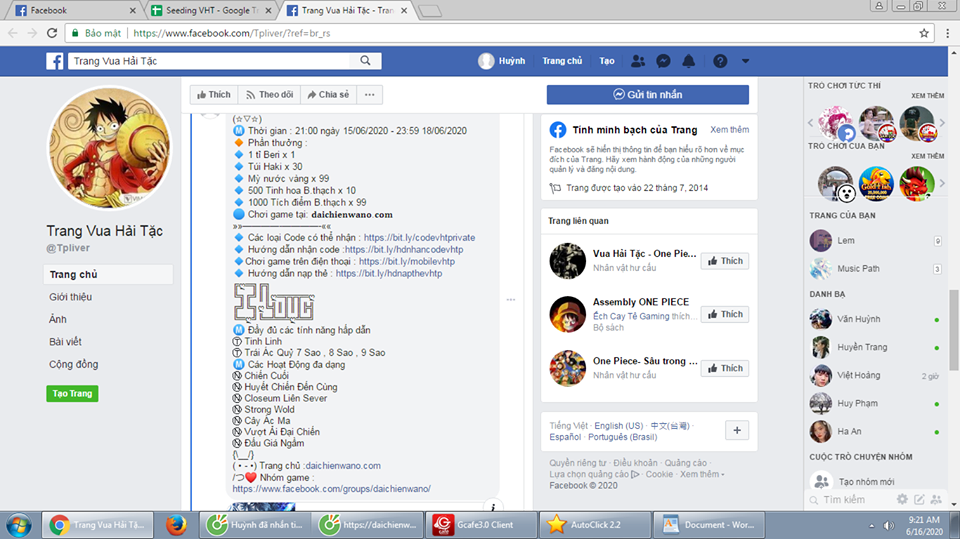Open Vua Hải Tặc related page thumbnail

coord(568,261)
